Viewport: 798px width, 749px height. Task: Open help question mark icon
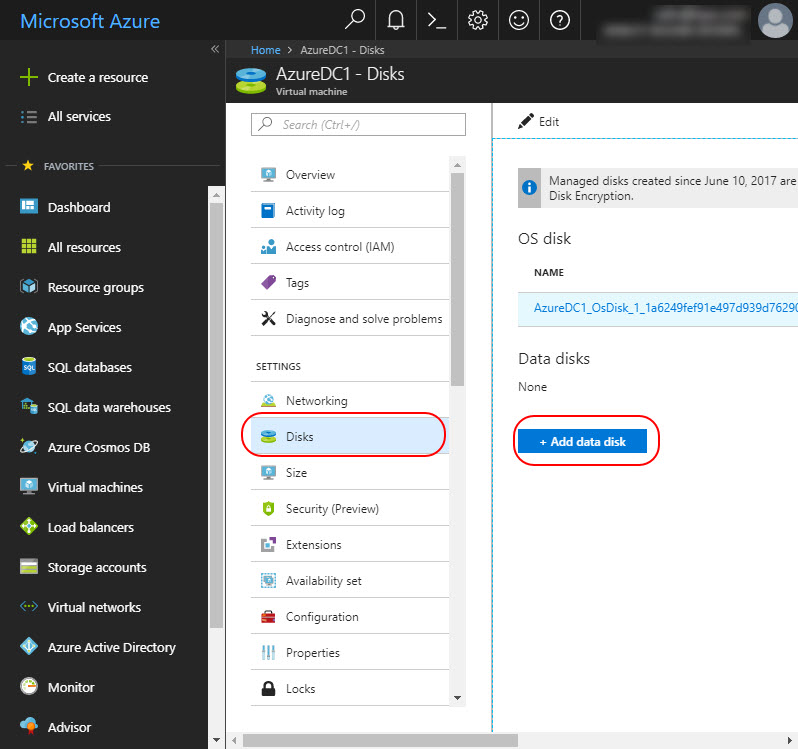(x=560, y=20)
